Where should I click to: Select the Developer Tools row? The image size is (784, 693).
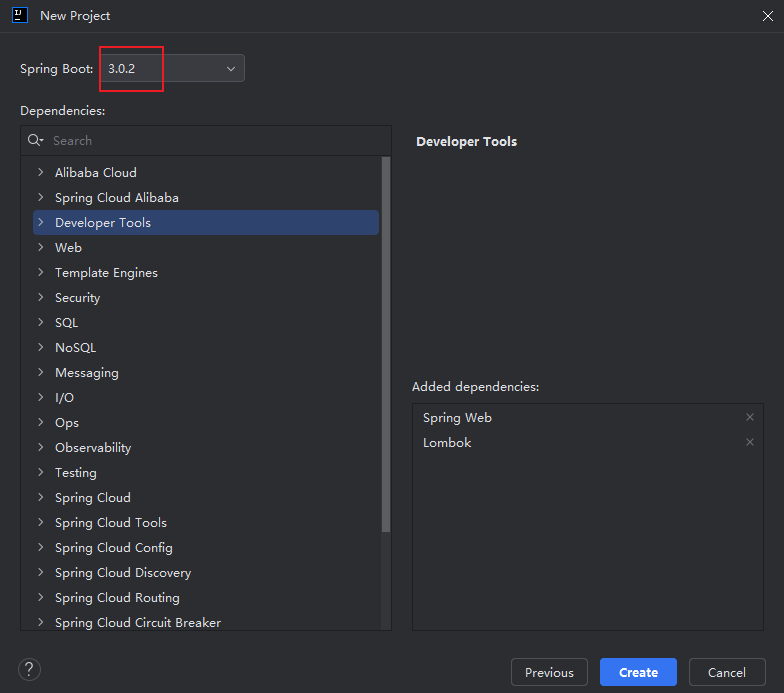206,222
